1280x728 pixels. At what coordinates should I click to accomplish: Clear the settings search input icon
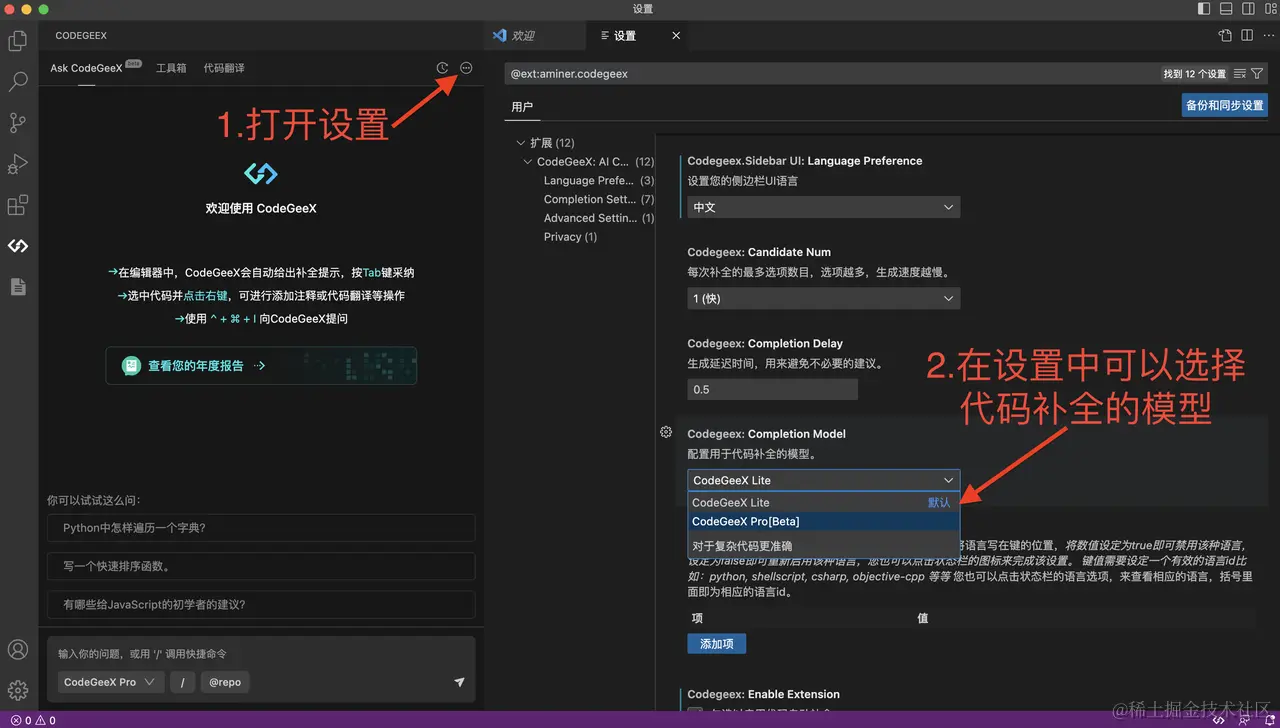[1241, 74]
